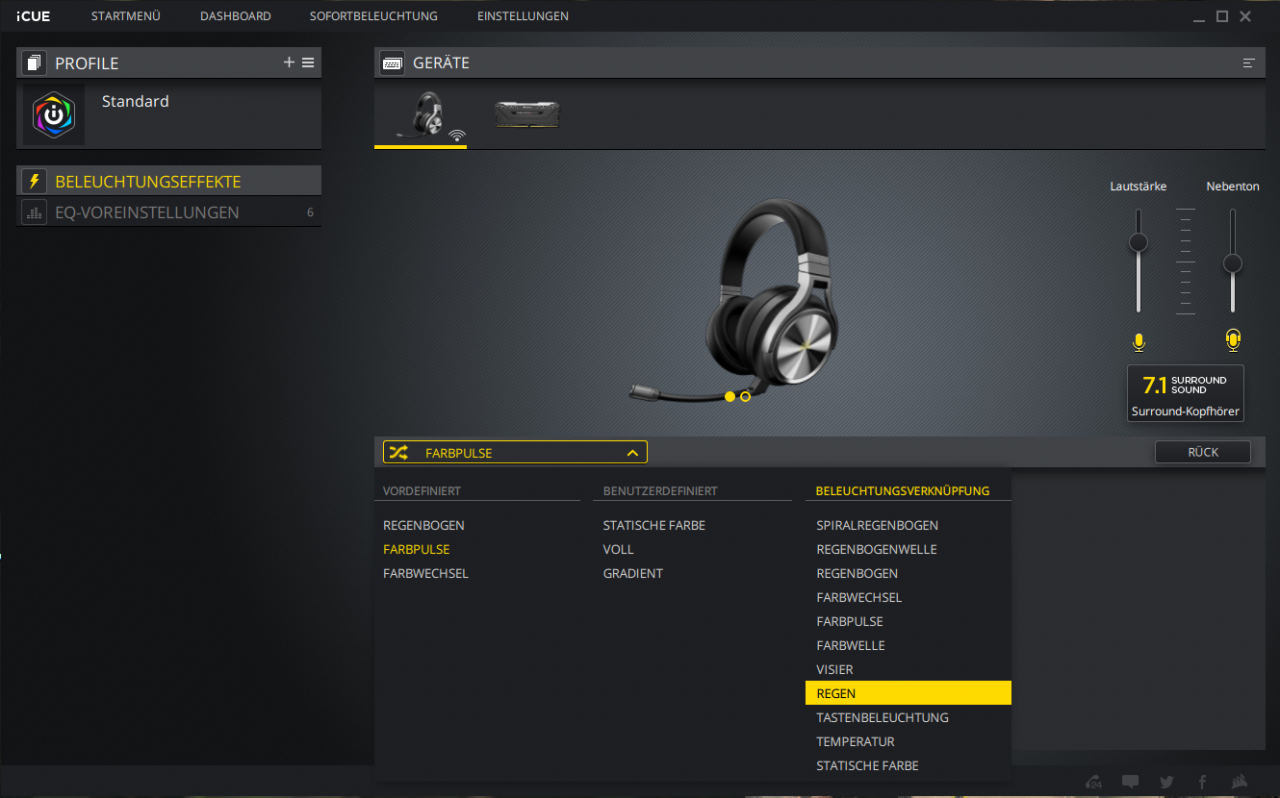Select Spiralregenbogen lighting link

(877, 525)
